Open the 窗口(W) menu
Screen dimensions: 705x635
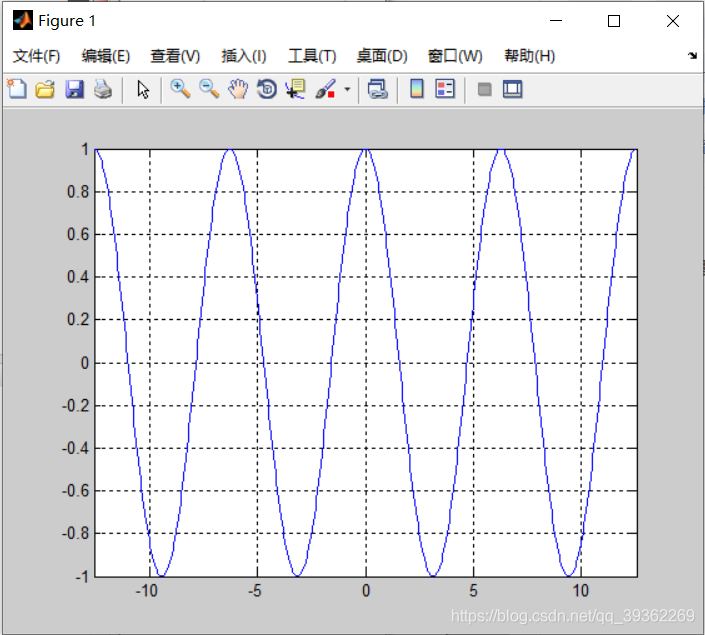coord(455,56)
